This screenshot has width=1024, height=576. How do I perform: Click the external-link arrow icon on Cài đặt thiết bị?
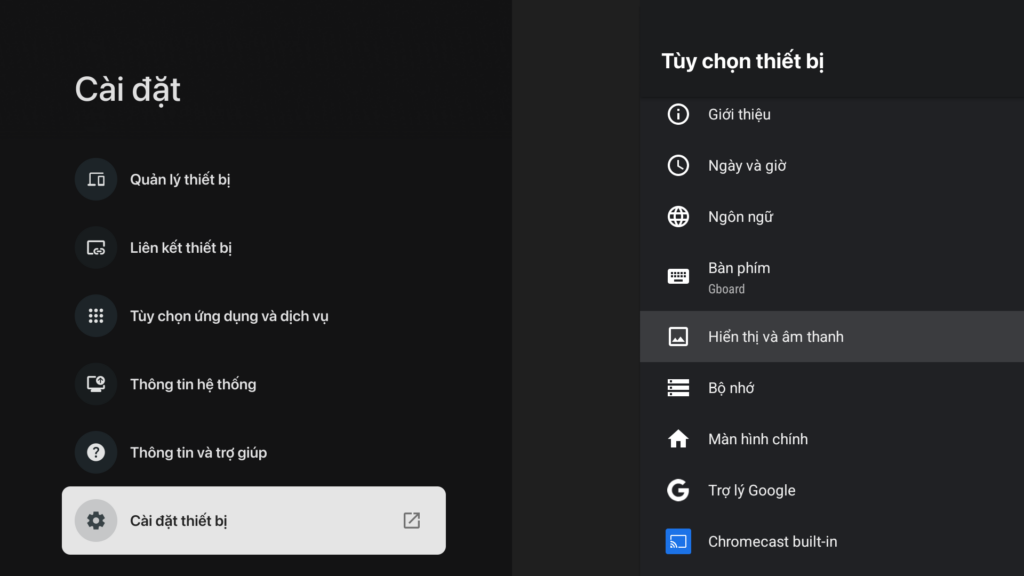411,520
